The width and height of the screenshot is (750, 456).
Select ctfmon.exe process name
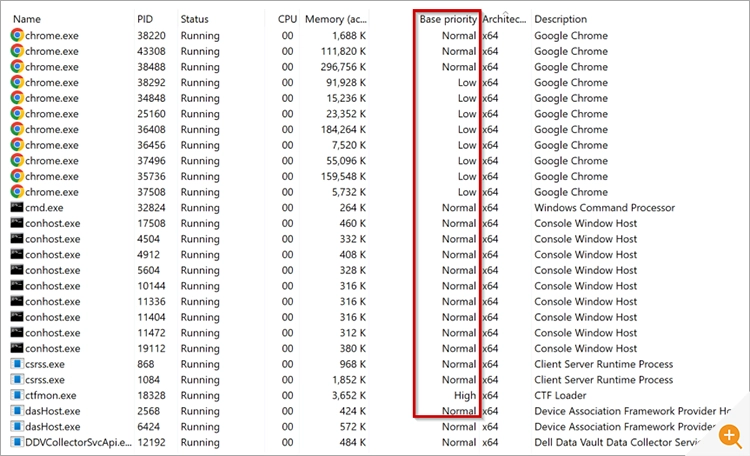(51, 396)
